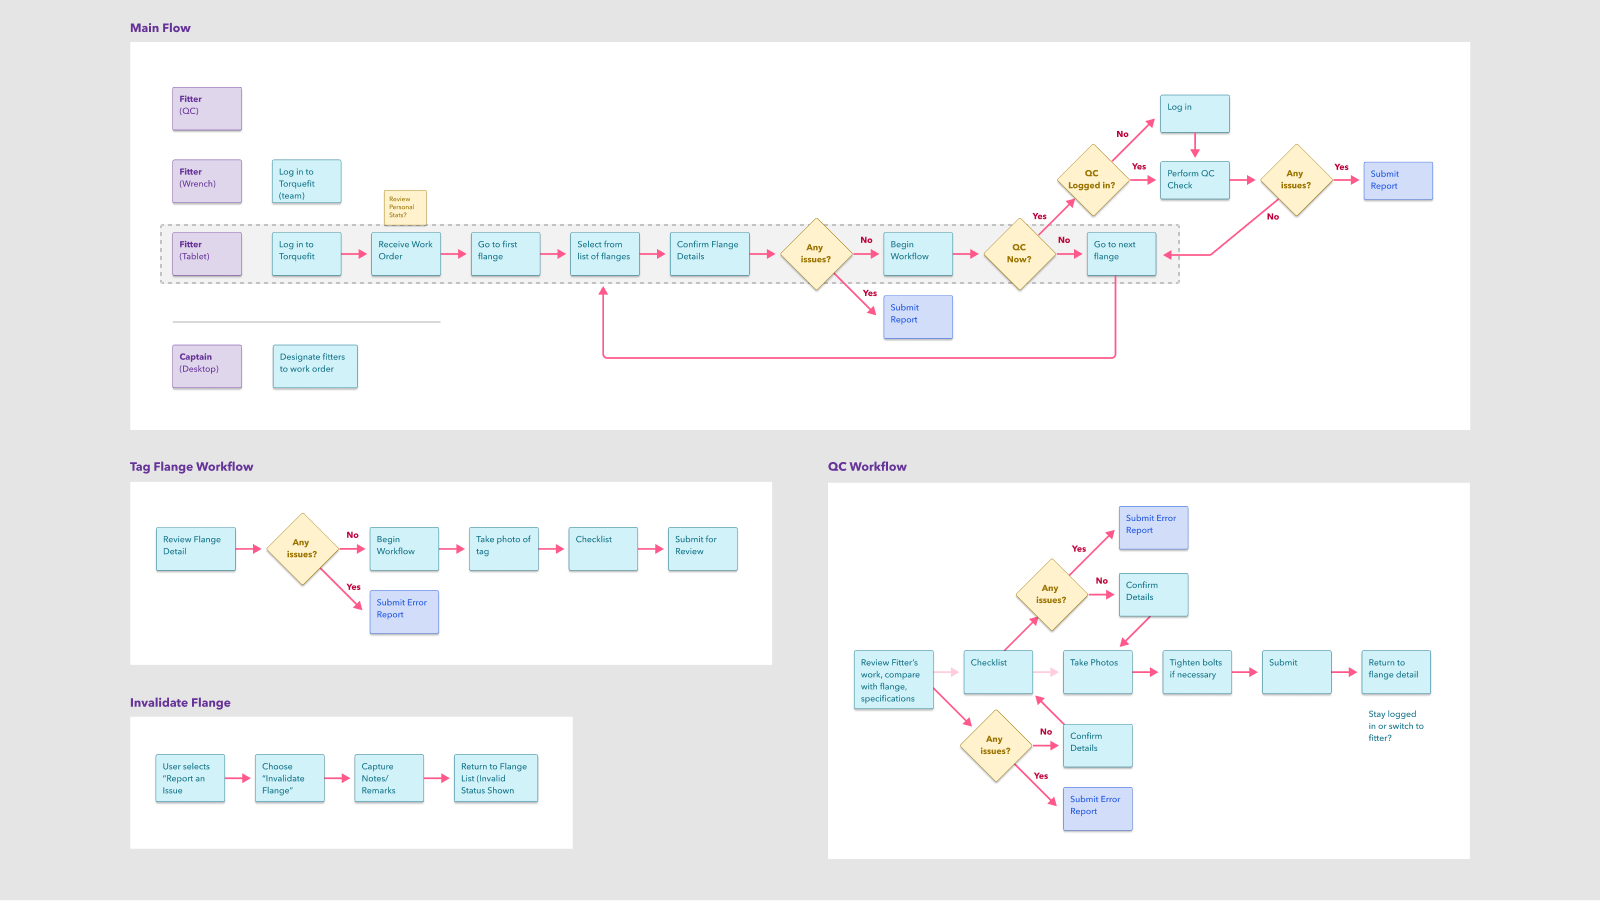Image resolution: width=1600 pixels, height=901 pixels.
Task: Click the Fitter (Wrench) role box
Action: tap(206, 181)
